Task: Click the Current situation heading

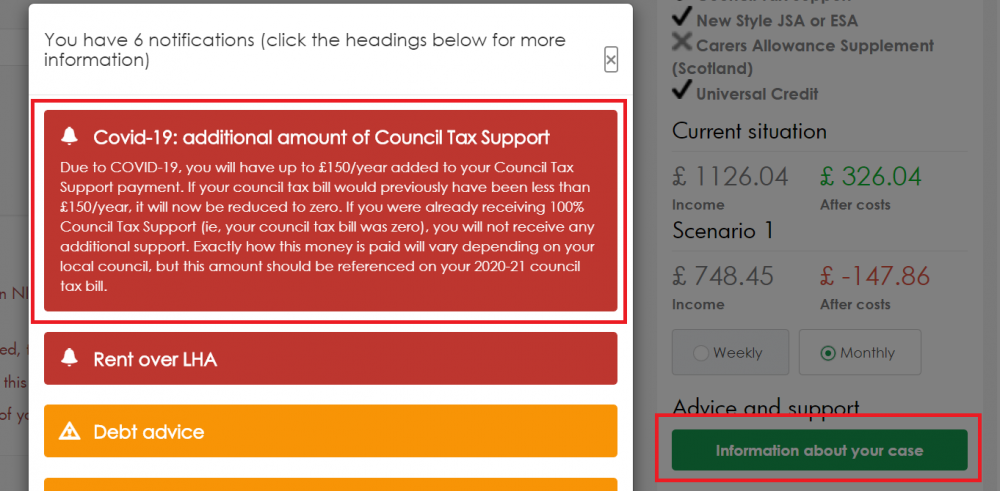Action: tap(749, 131)
